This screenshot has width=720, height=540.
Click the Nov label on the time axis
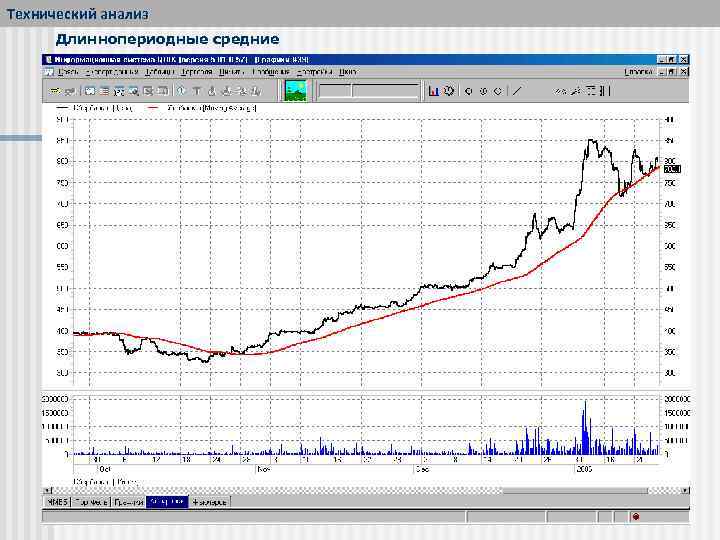click(263, 469)
